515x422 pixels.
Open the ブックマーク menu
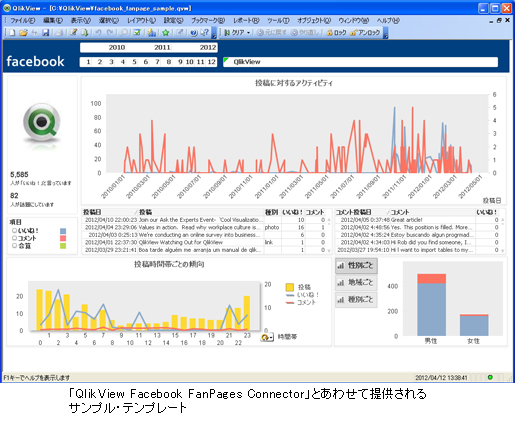coord(208,20)
